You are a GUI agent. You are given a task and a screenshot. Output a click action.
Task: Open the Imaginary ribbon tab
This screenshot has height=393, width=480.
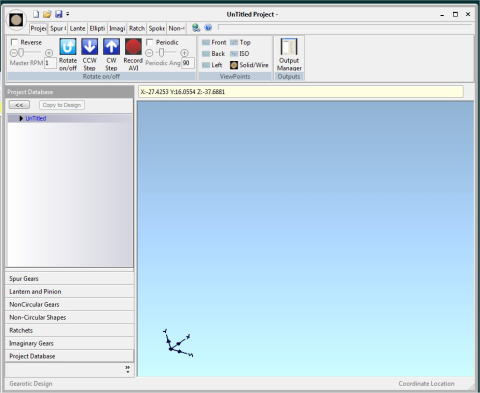click(117, 28)
